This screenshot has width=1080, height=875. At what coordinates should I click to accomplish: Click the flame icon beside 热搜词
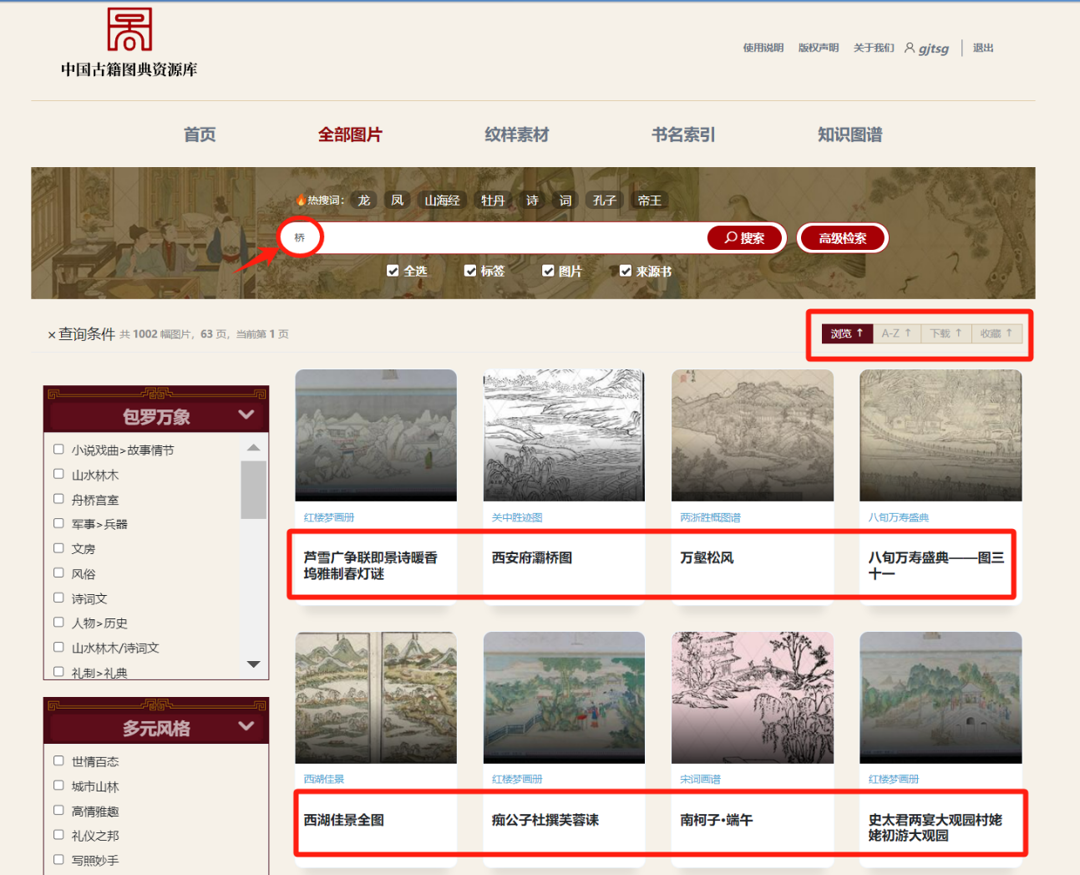pyautogui.click(x=301, y=200)
